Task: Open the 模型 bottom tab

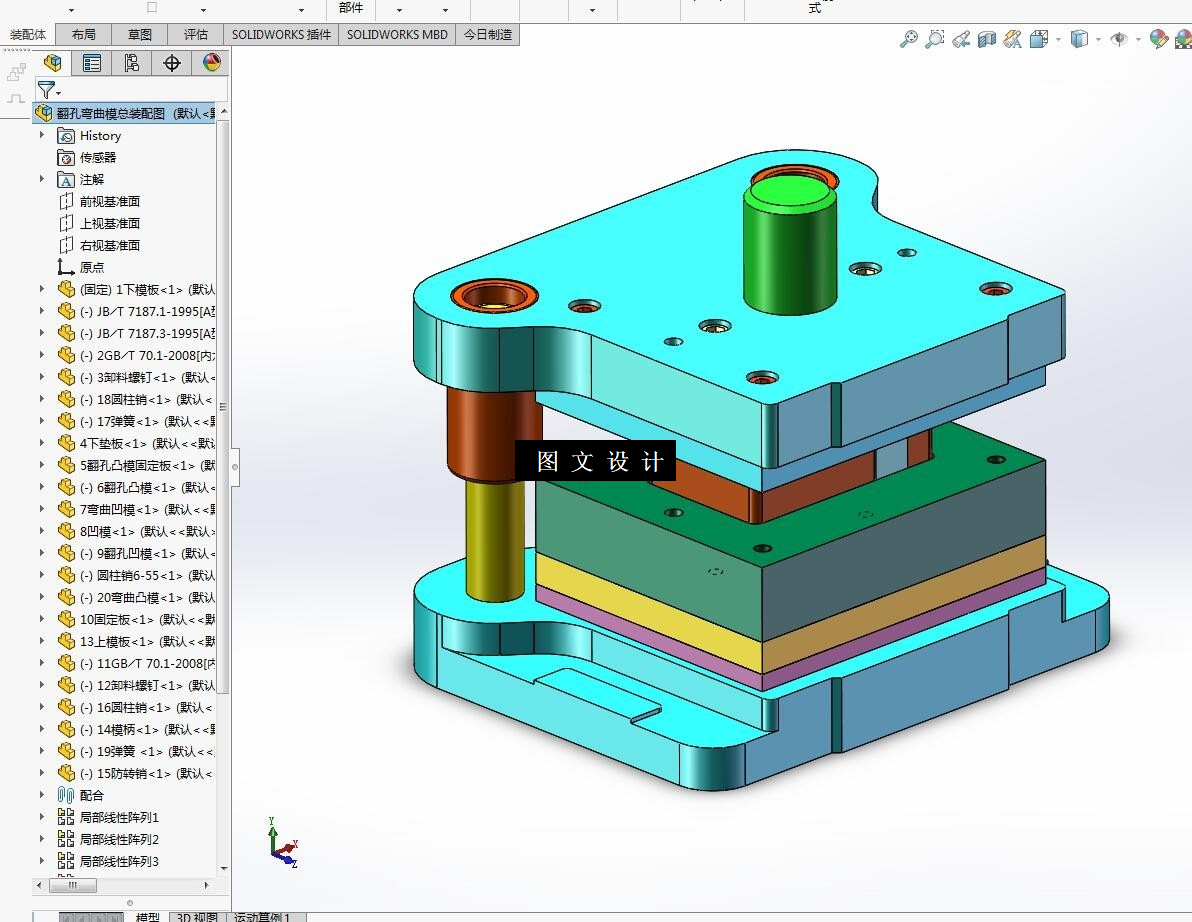Action: (147, 917)
